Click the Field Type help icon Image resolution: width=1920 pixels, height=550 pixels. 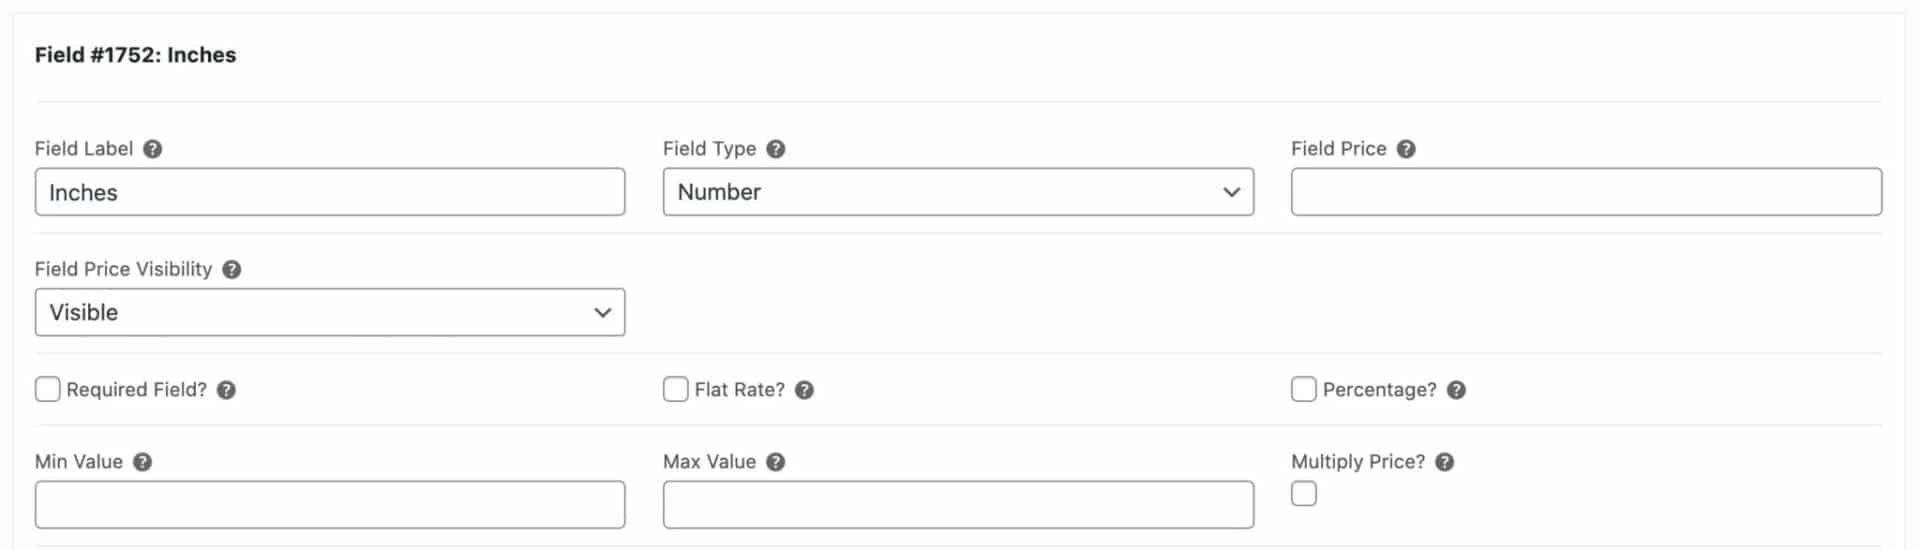(x=776, y=149)
